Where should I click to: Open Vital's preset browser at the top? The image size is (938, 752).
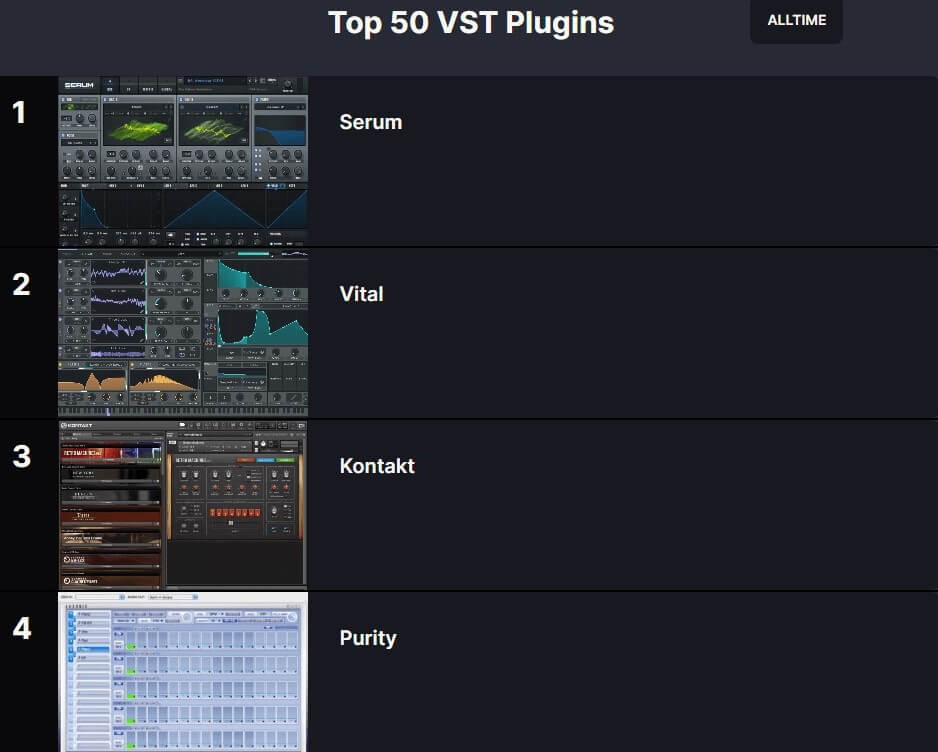[x=181, y=252]
